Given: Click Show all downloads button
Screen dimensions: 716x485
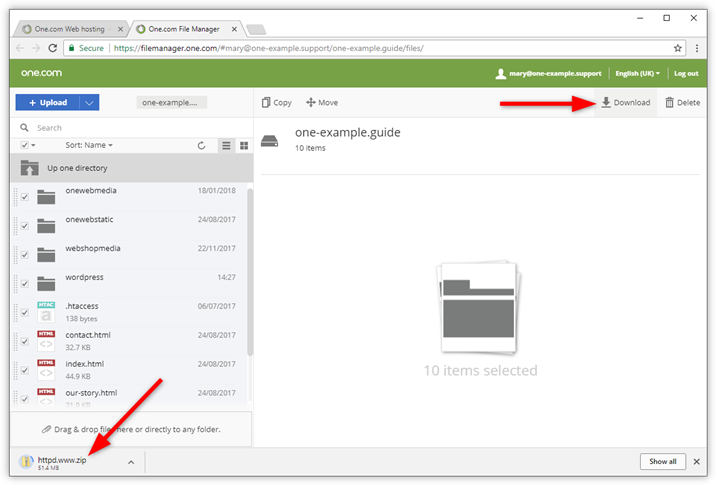Looking at the screenshot, I should [663, 461].
